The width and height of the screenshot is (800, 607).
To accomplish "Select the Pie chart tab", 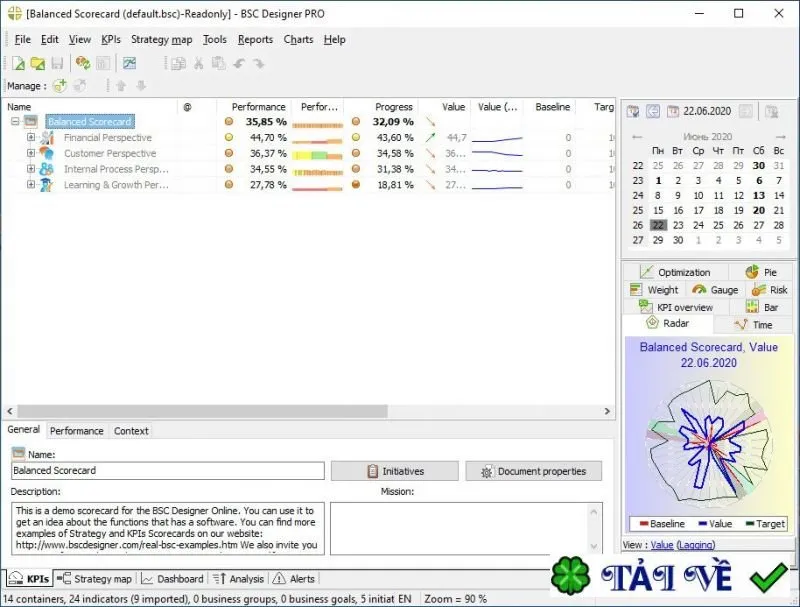I will (x=761, y=272).
